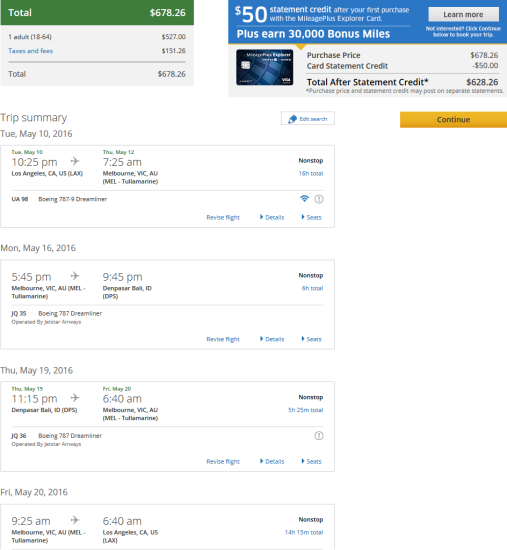Click the Wi-Fi icon on UA 98 flight
507x550 pixels.
pyautogui.click(x=304, y=199)
